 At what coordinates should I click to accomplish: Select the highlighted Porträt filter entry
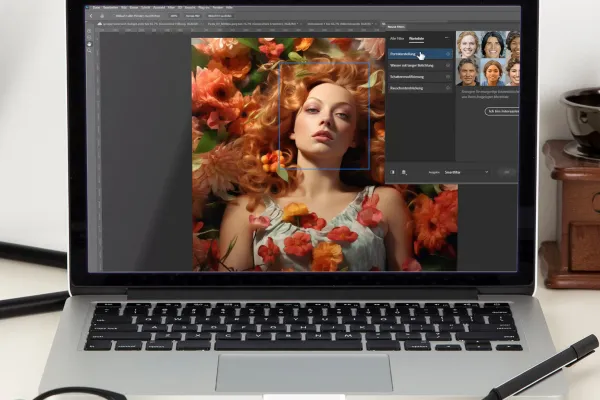[420, 54]
